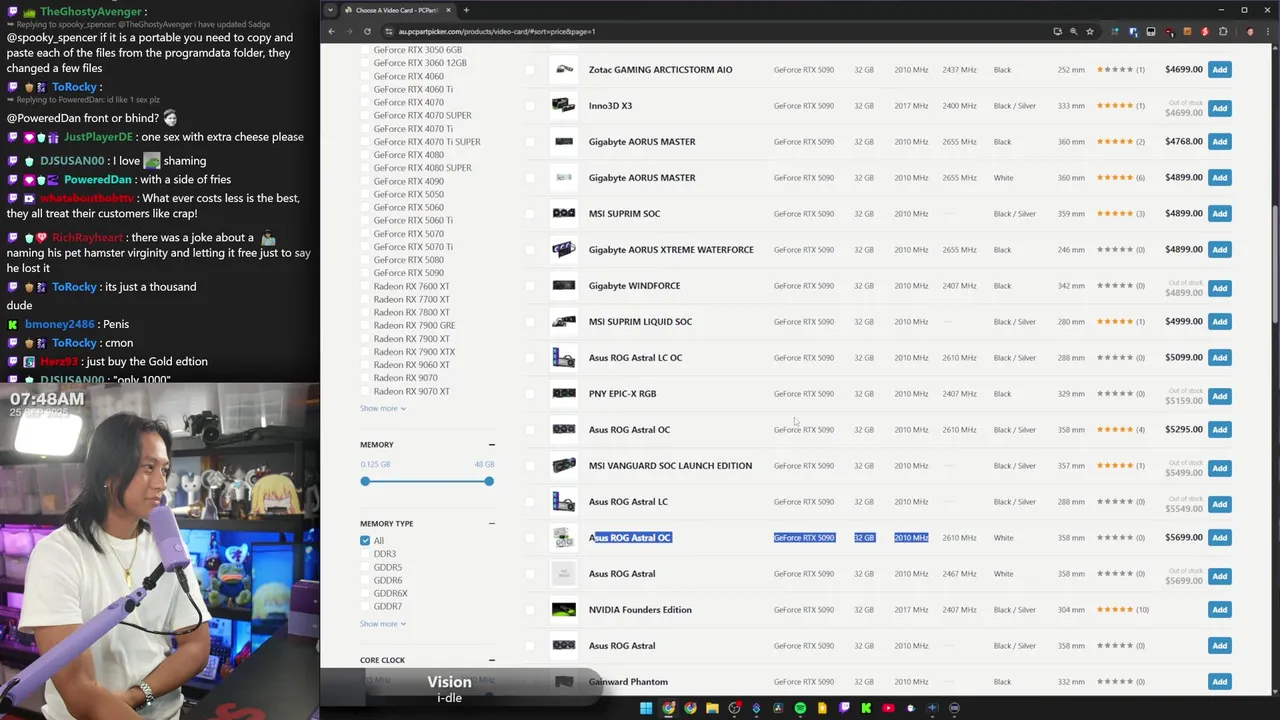Screen dimensions: 1280x720
Task: Expand Show more under chipset list
Action: point(383,408)
